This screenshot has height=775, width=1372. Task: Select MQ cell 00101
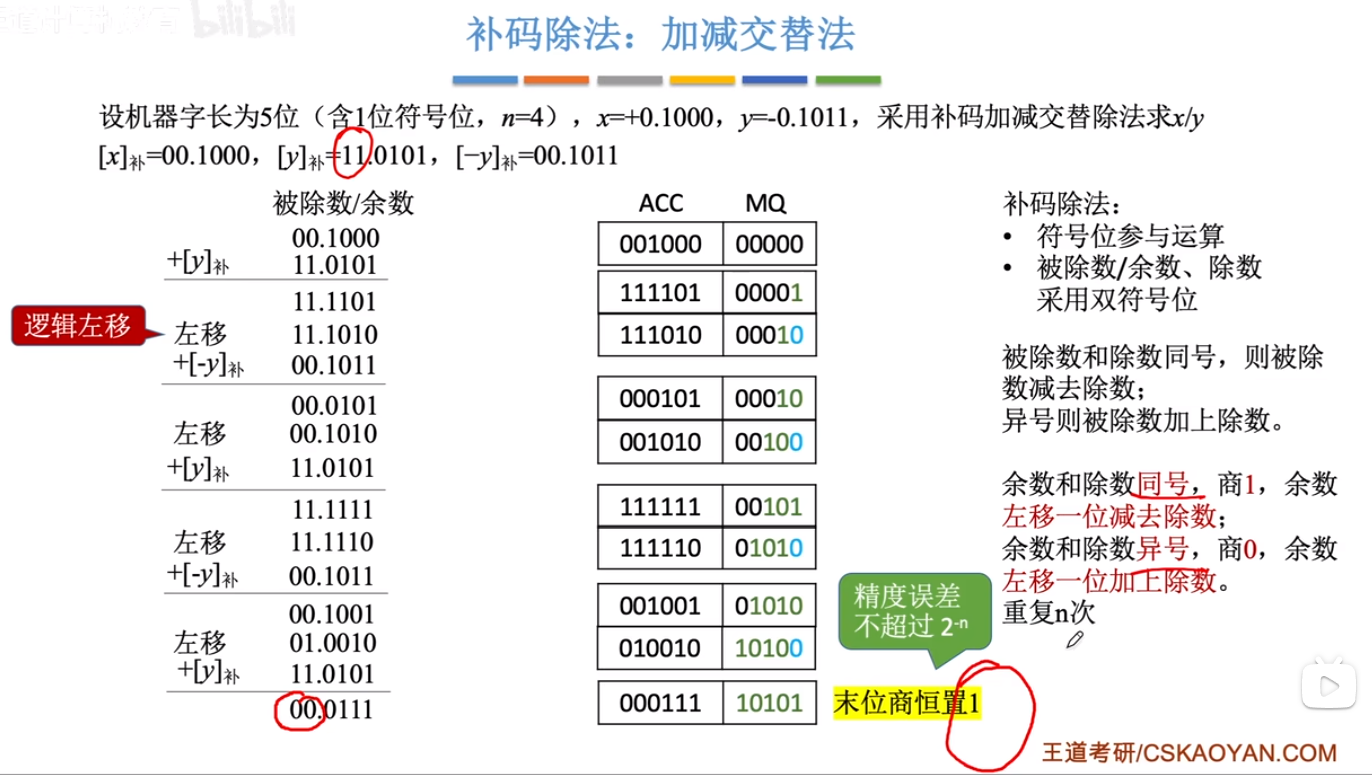[769, 506]
